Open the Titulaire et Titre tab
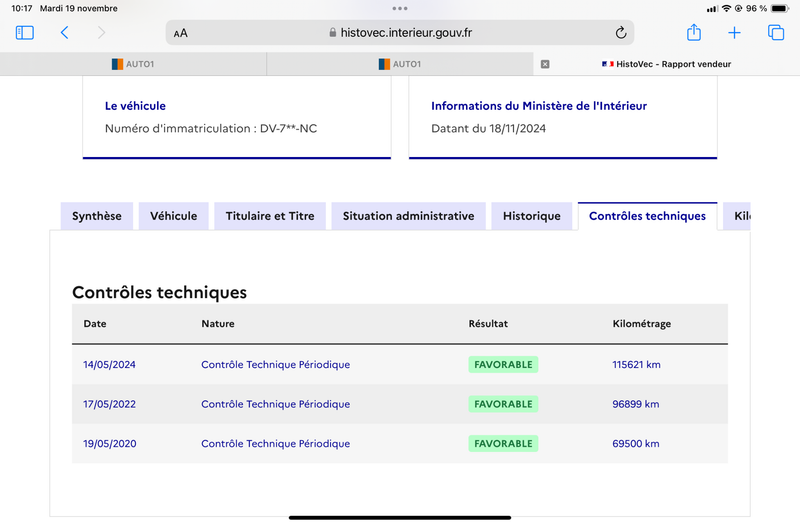Viewport: 800px width, 525px height. tap(270, 216)
